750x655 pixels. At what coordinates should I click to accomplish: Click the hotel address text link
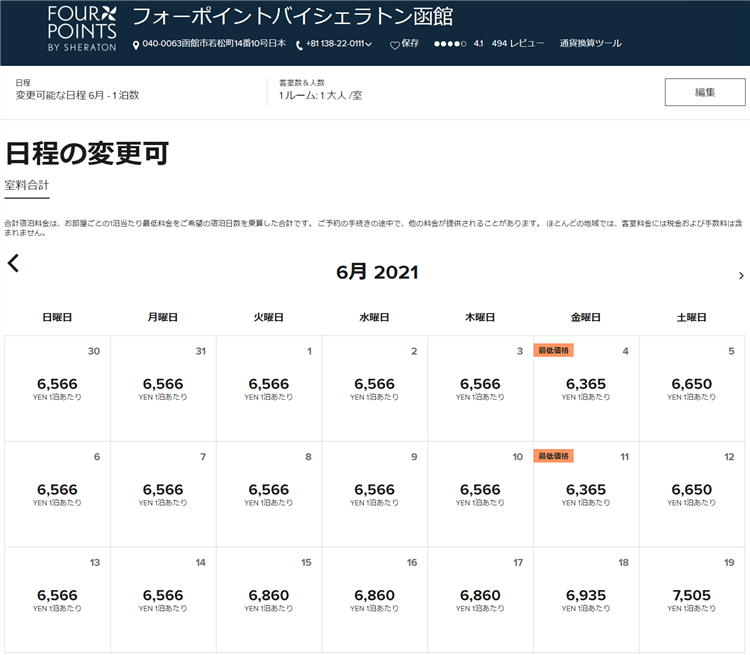pyautogui.click(x=214, y=44)
